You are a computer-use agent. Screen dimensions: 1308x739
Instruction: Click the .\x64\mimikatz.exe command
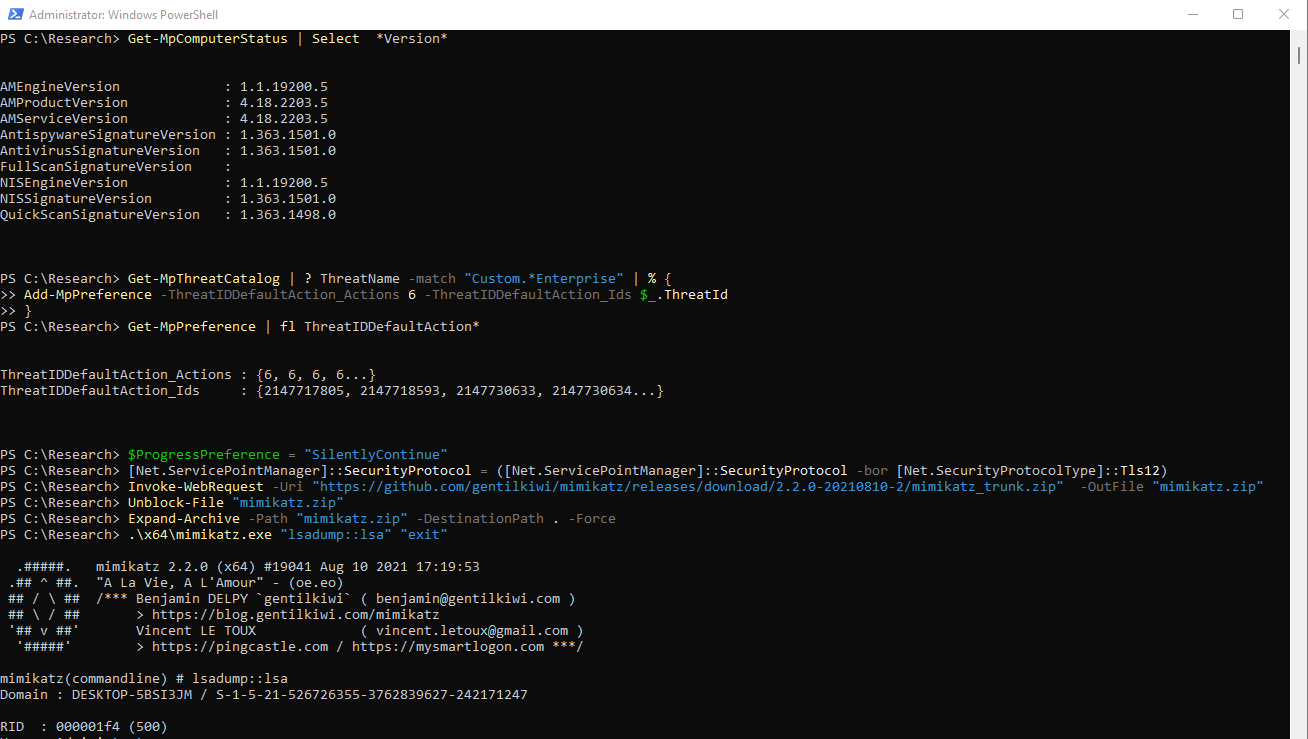(200, 535)
